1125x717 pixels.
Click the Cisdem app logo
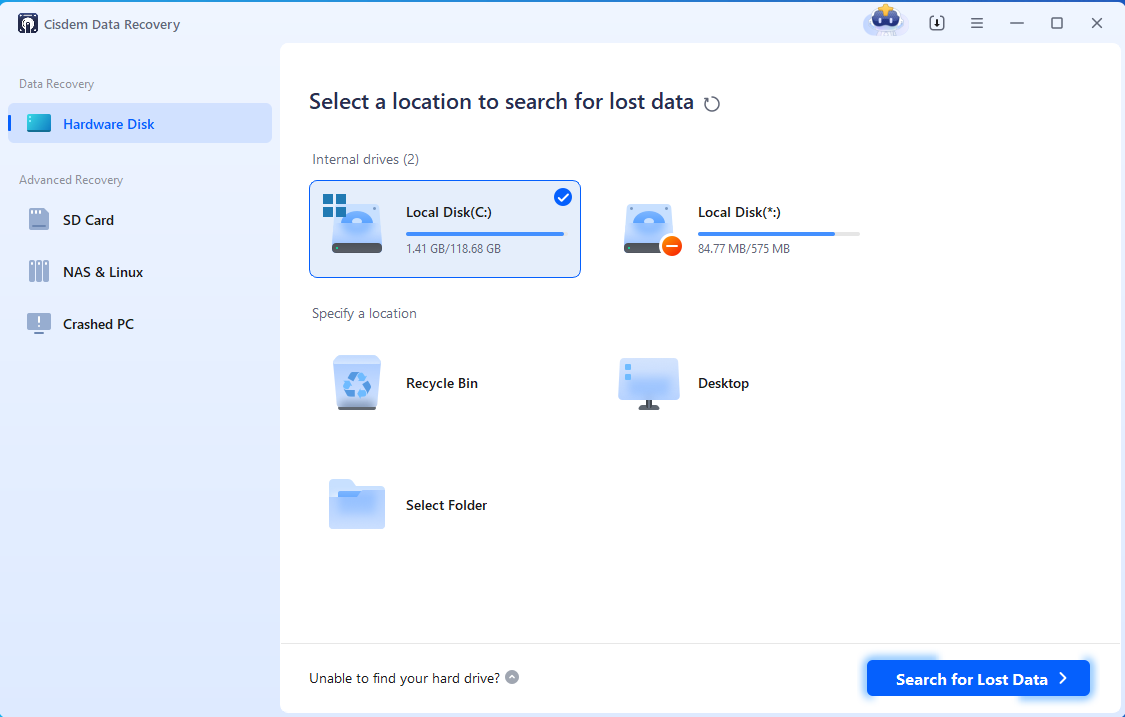[x=28, y=24]
